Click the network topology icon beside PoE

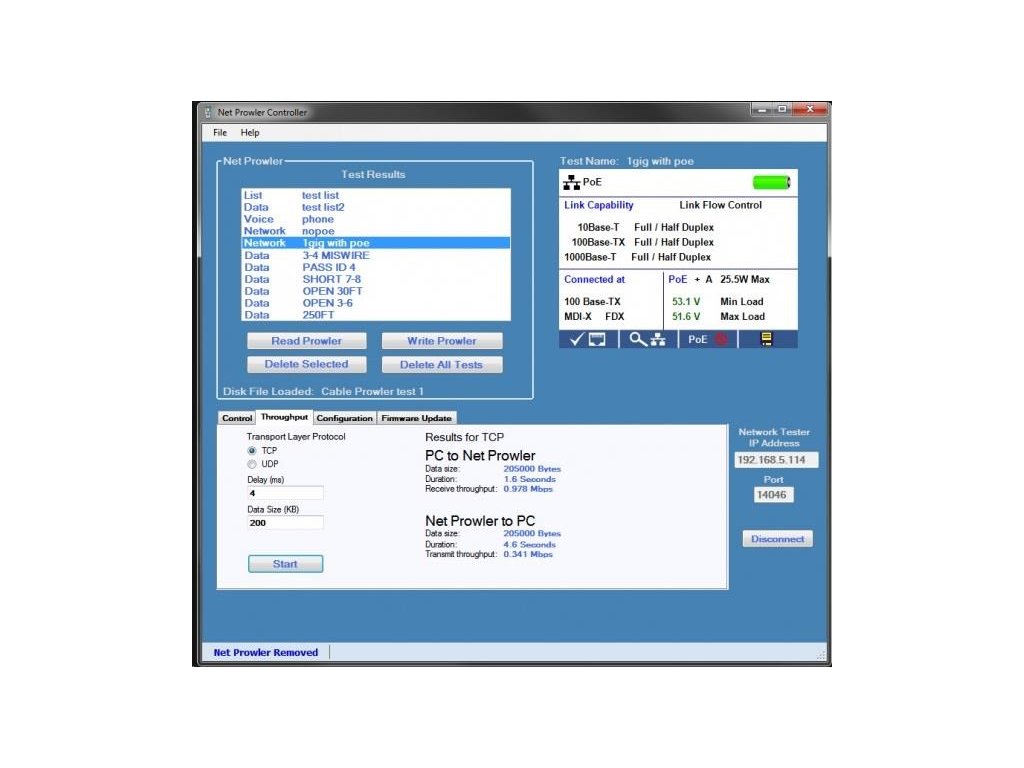[571, 183]
